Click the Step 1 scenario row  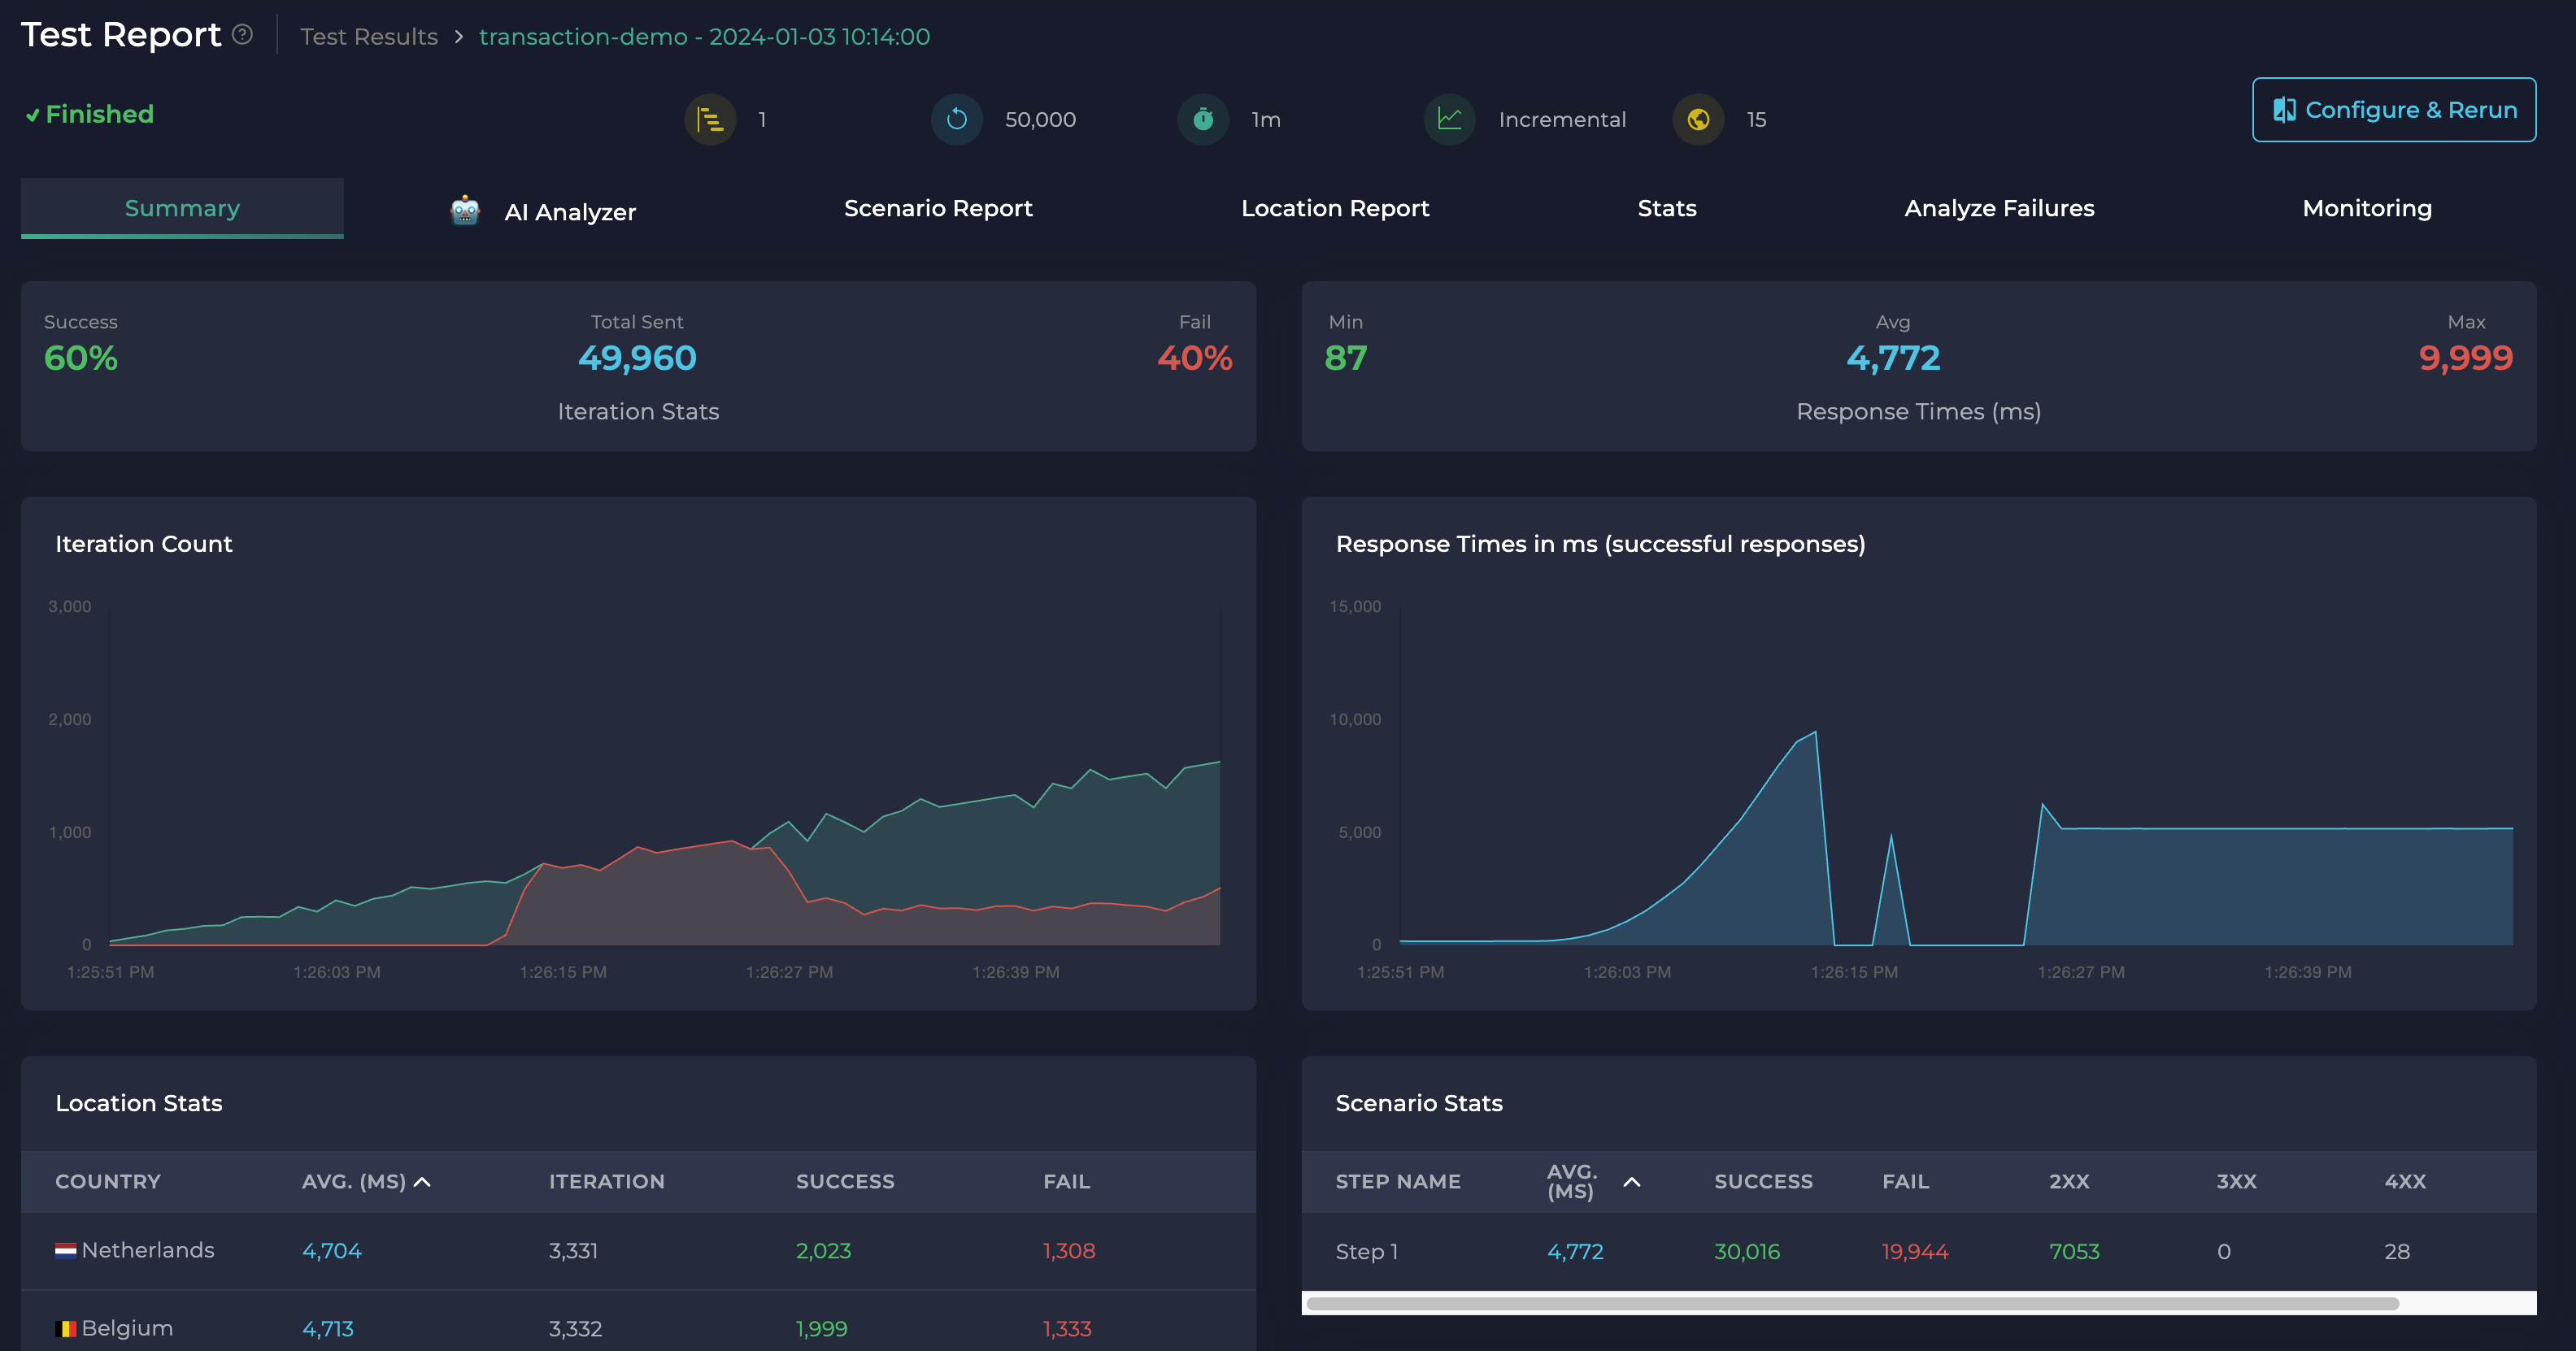(1367, 1251)
